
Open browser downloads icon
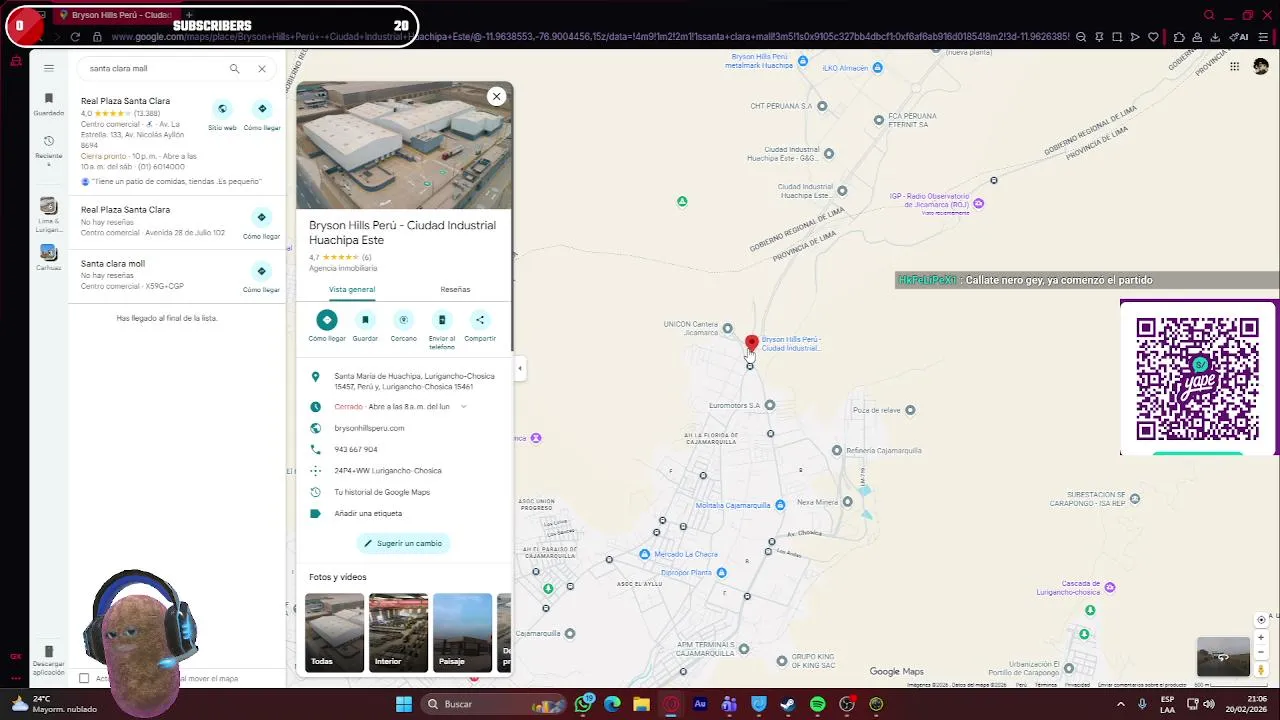click(1215, 37)
